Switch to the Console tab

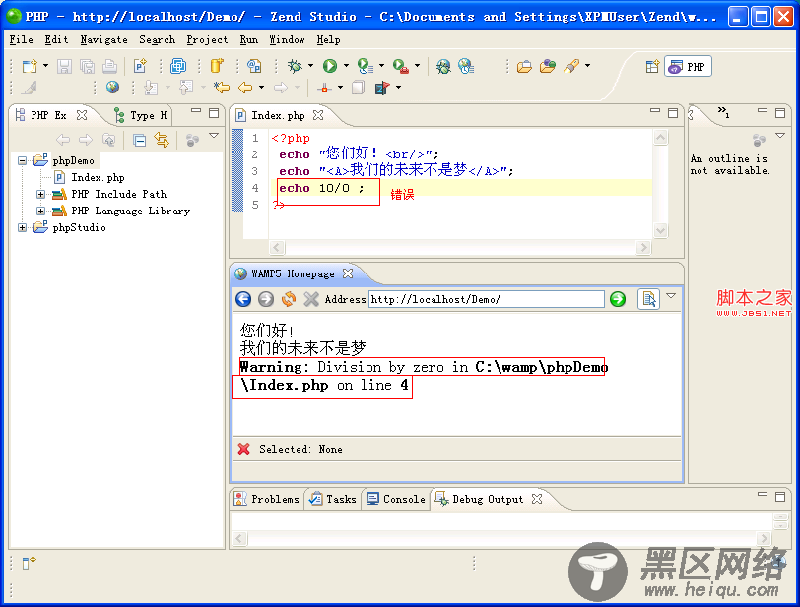[395, 499]
